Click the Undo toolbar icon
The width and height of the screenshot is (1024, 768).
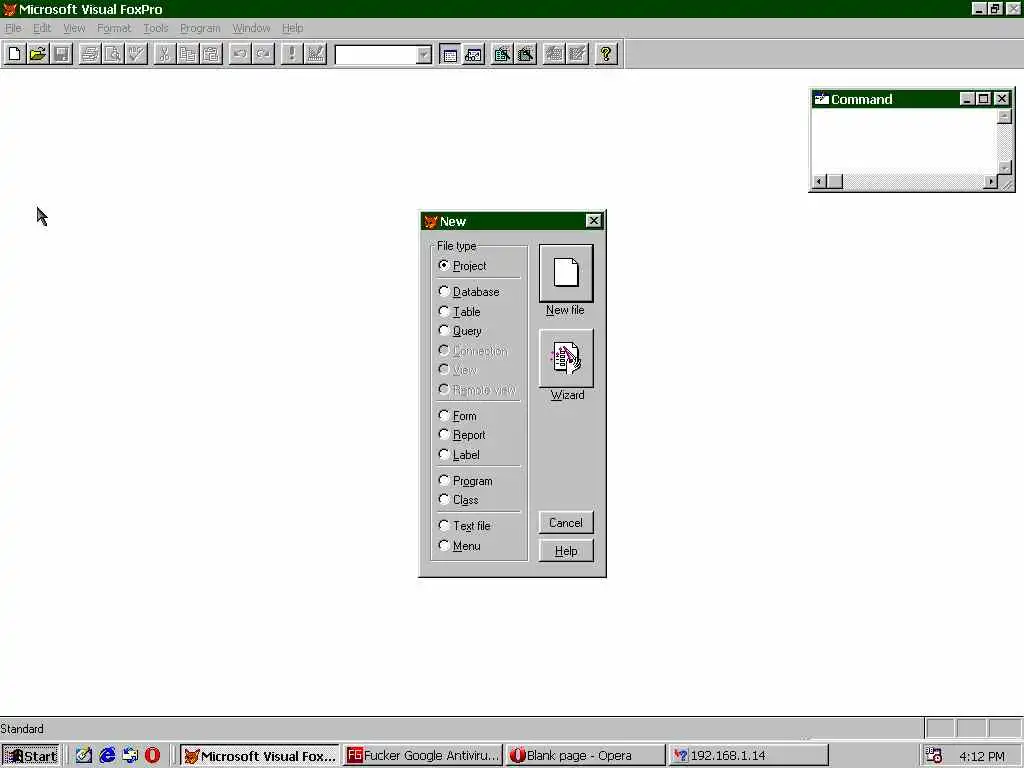coord(240,54)
